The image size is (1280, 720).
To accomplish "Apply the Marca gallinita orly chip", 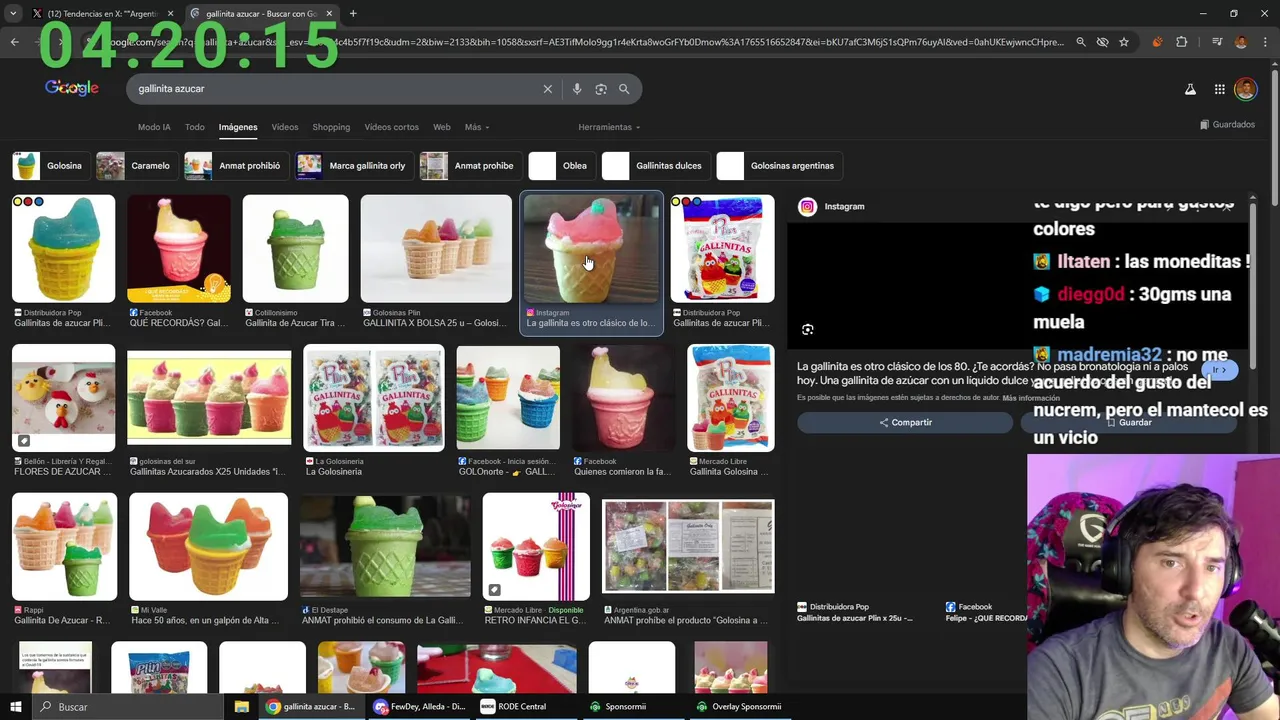I will pos(354,166).
